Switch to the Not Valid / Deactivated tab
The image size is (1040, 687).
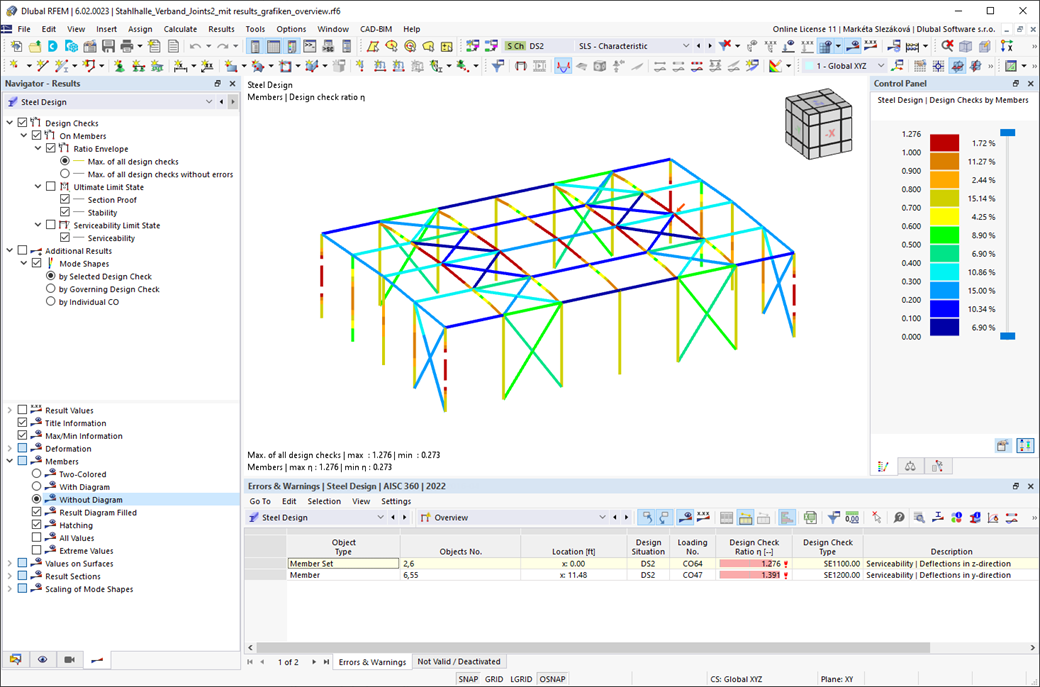[459, 661]
